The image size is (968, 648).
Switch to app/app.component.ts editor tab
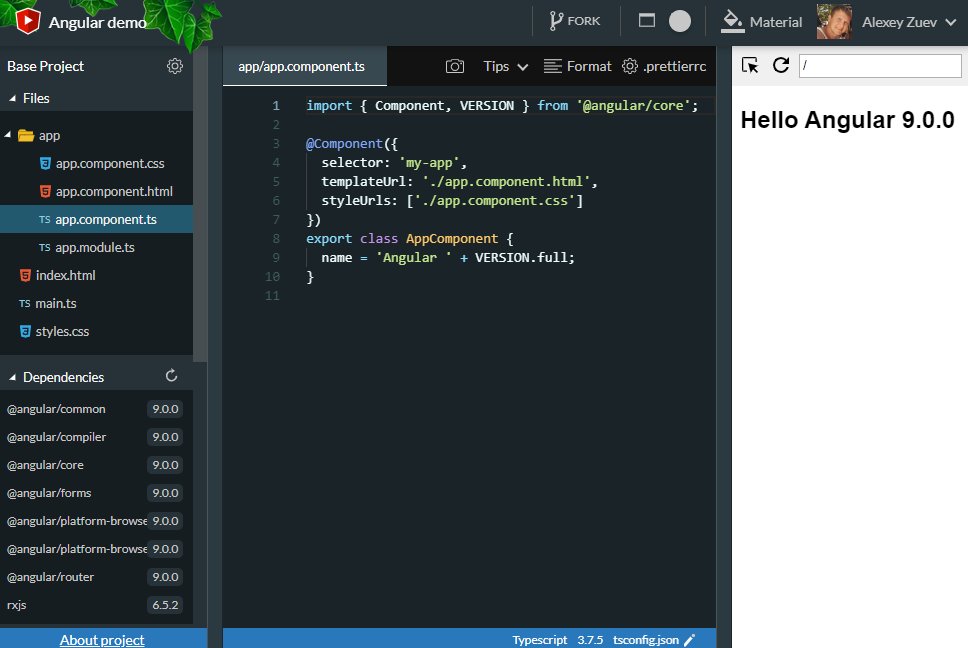(x=304, y=66)
